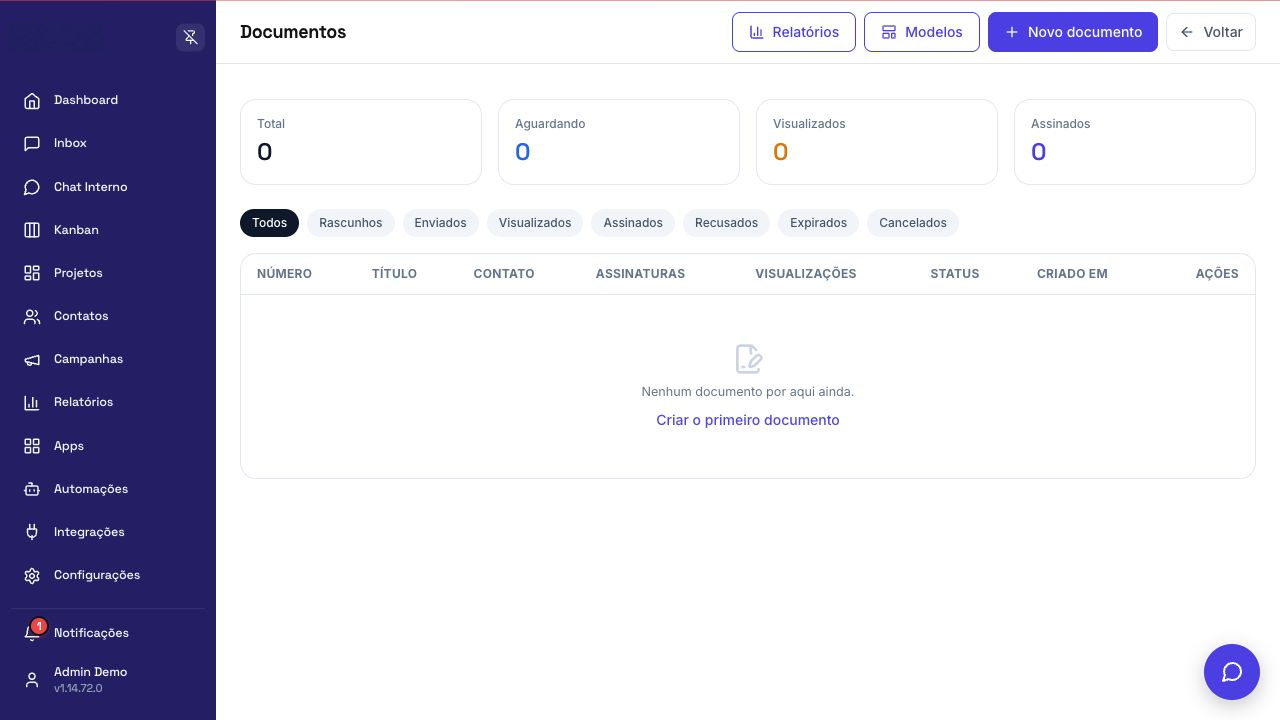Select the Automações robot icon
The height and width of the screenshot is (720, 1280).
pyautogui.click(x=32, y=489)
